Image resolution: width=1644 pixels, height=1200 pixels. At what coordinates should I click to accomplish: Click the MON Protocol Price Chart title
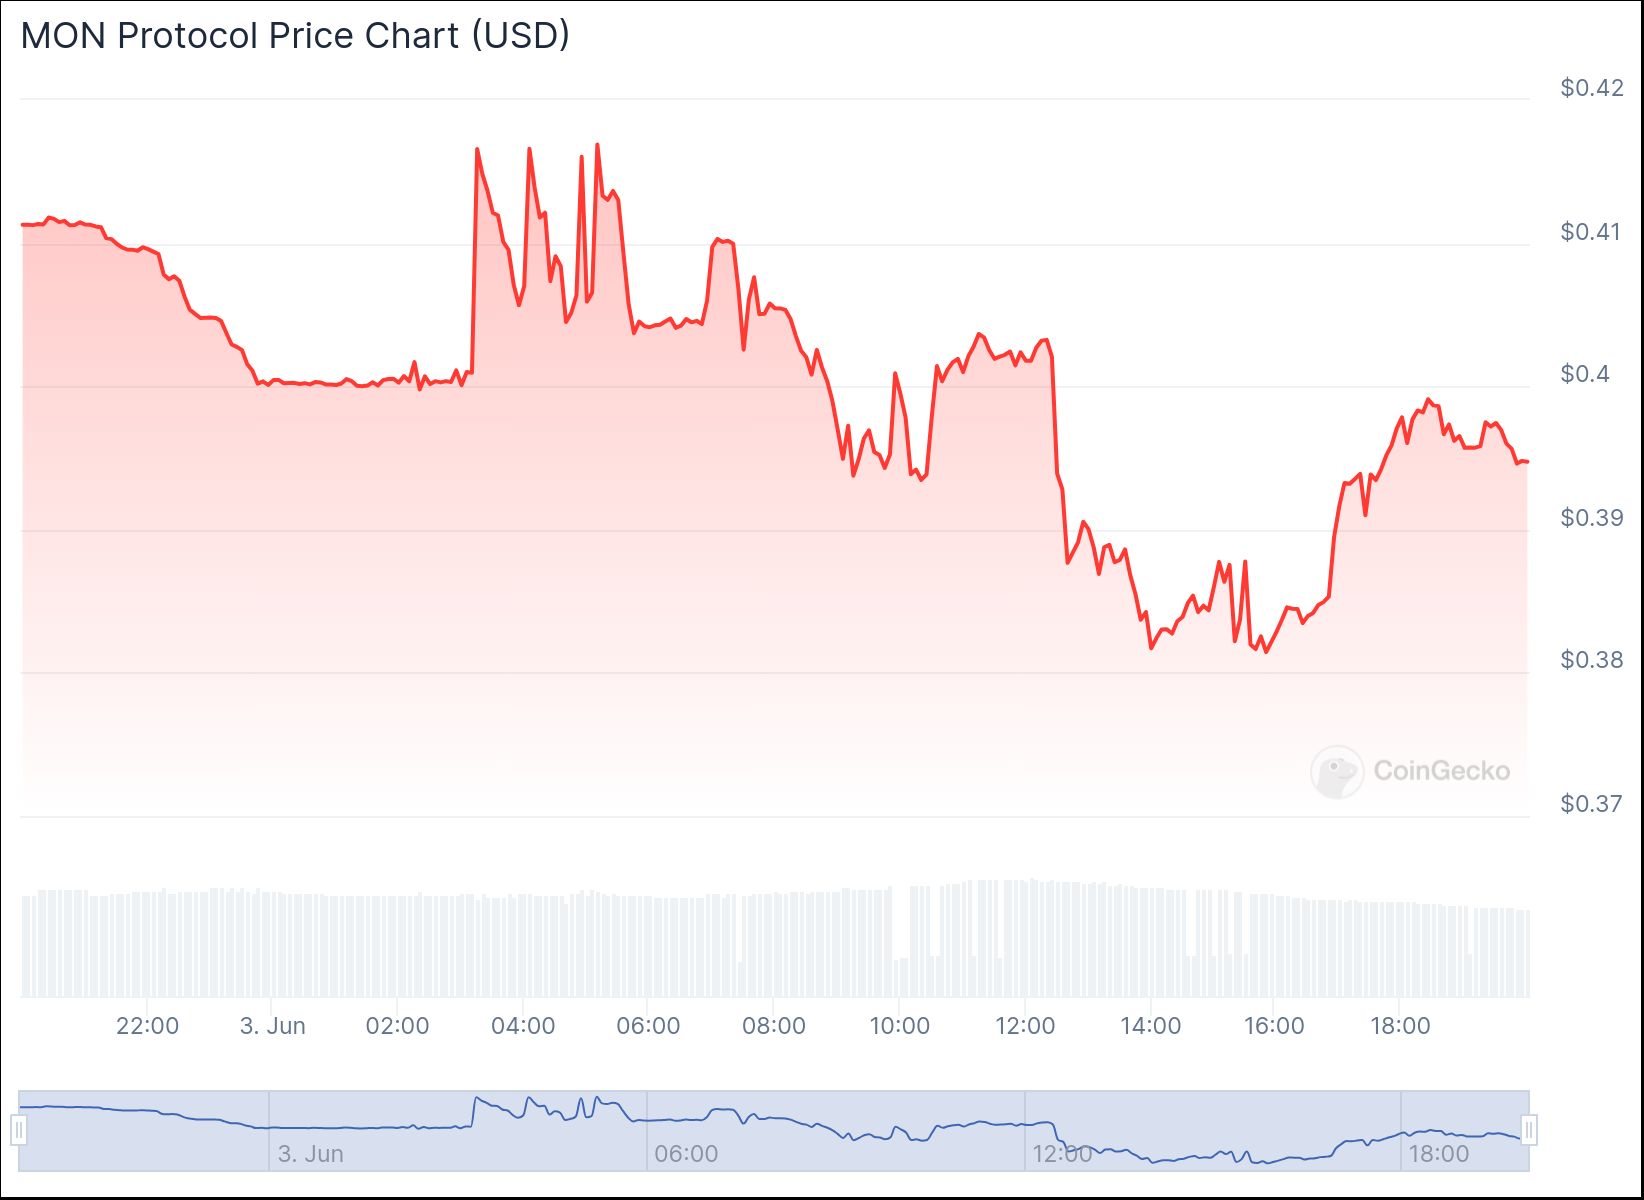click(x=295, y=35)
